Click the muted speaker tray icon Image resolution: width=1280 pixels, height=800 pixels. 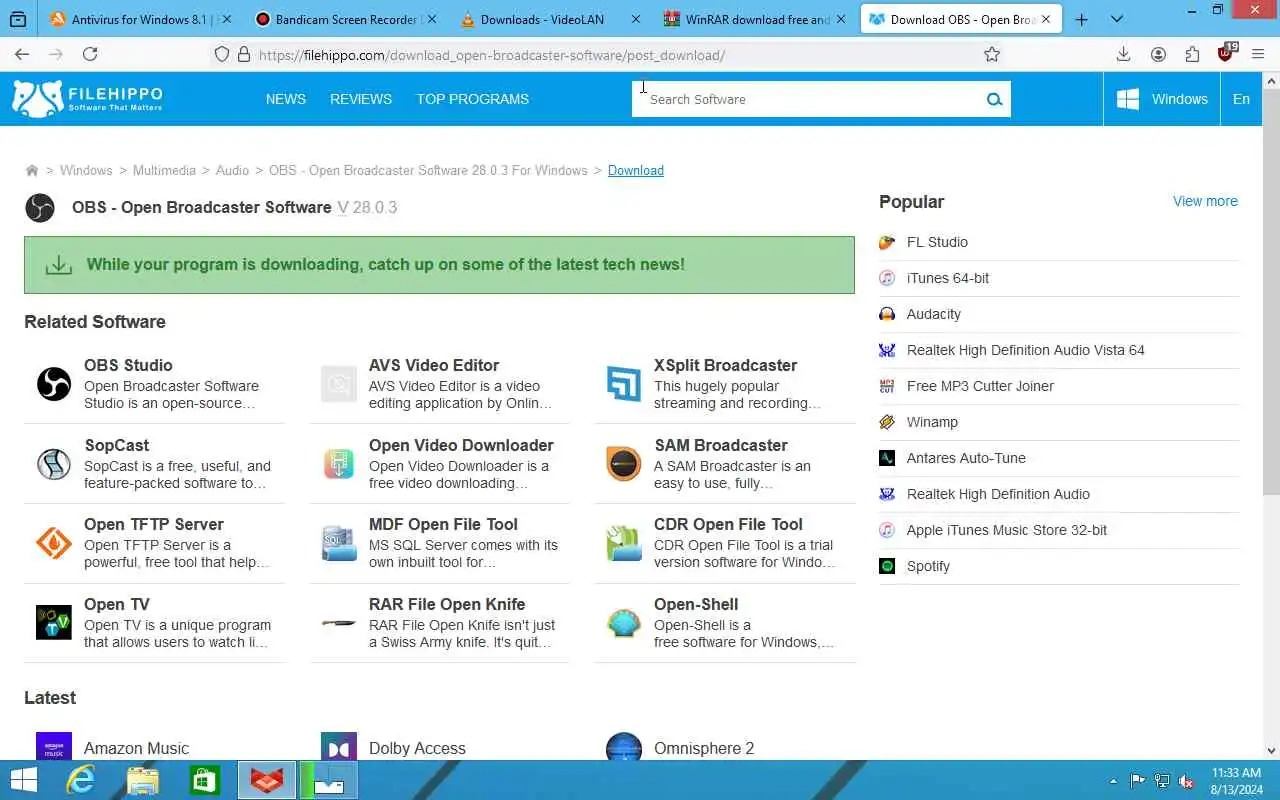click(1186, 781)
